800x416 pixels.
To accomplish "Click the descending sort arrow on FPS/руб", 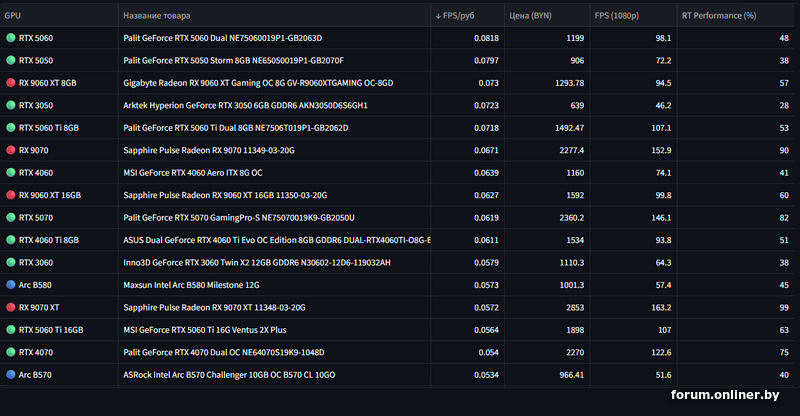I will (x=439, y=16).
